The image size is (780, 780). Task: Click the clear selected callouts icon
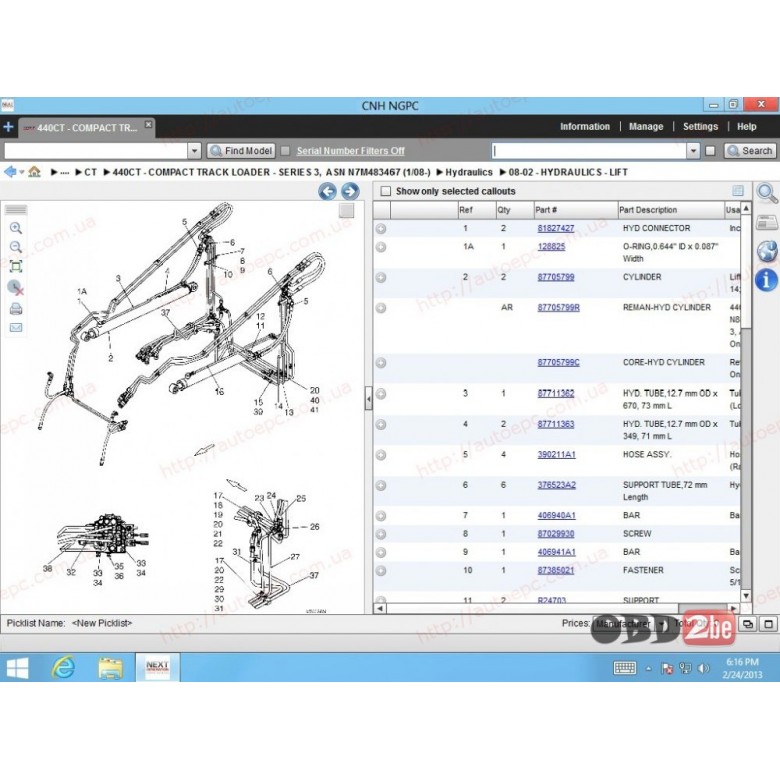pyautogui.click(x=16, y=288)
